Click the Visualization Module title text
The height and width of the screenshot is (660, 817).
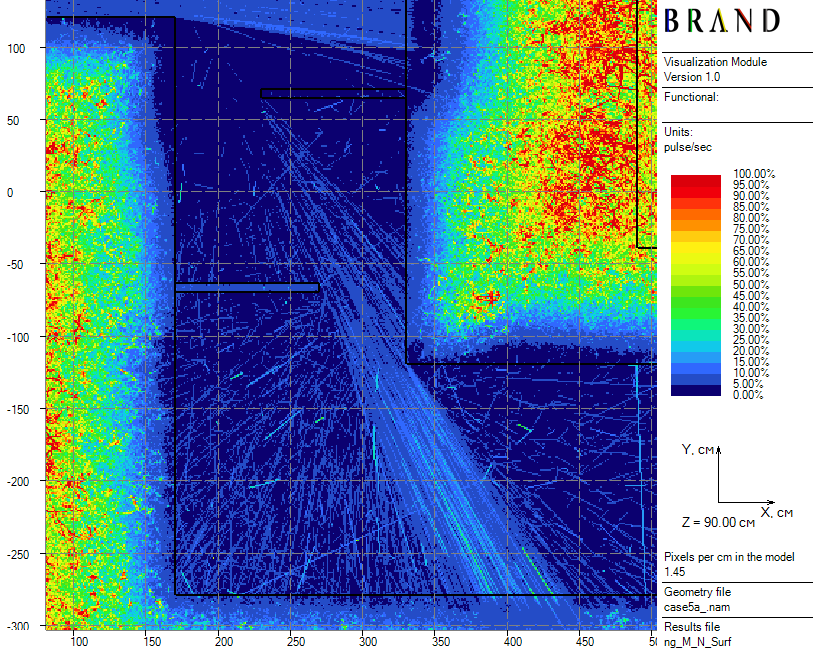coord(715,62)
